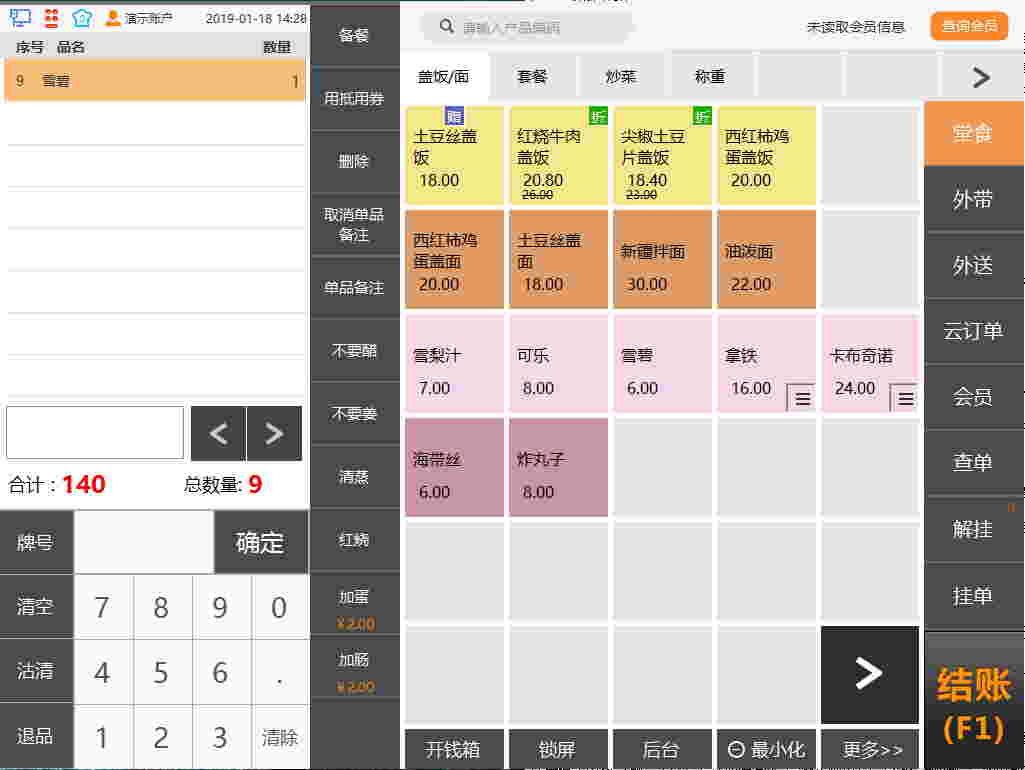Open the spec list icon on the 拿铁 tile
Screen dimensions: 1025x770
pyautogui.click(x=801, y=398)
